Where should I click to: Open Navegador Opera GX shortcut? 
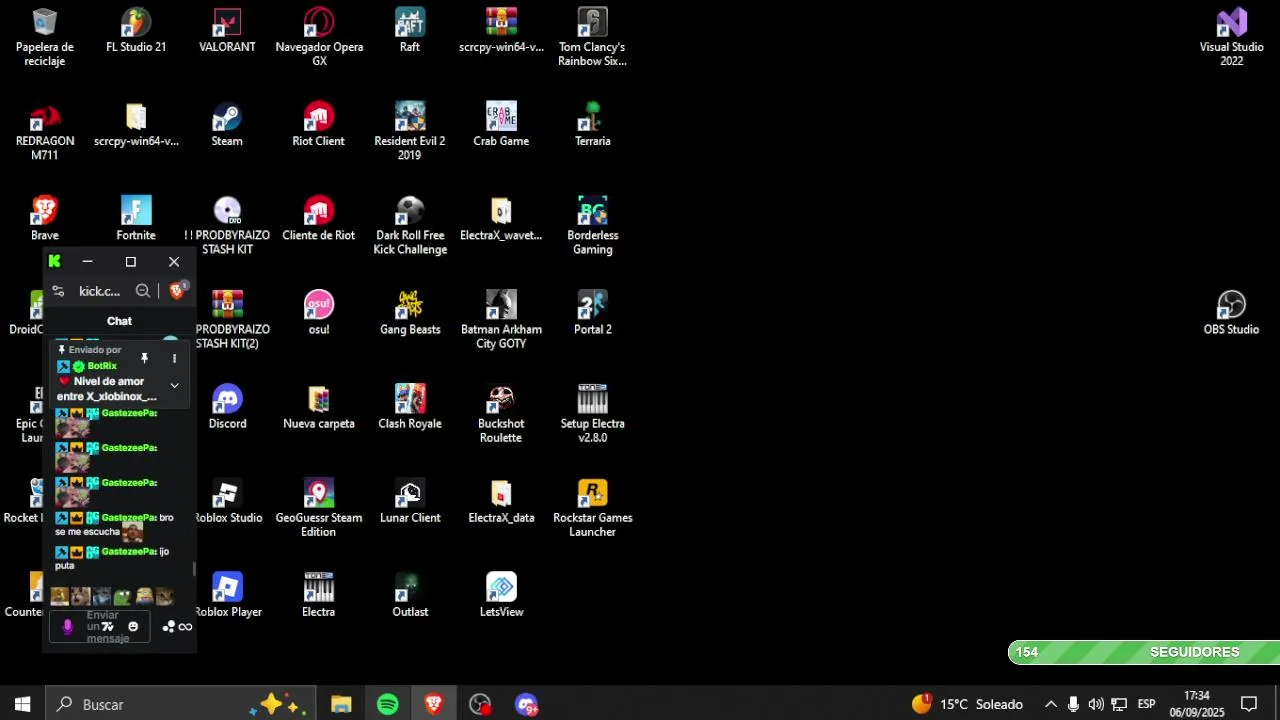click(319, 38)
